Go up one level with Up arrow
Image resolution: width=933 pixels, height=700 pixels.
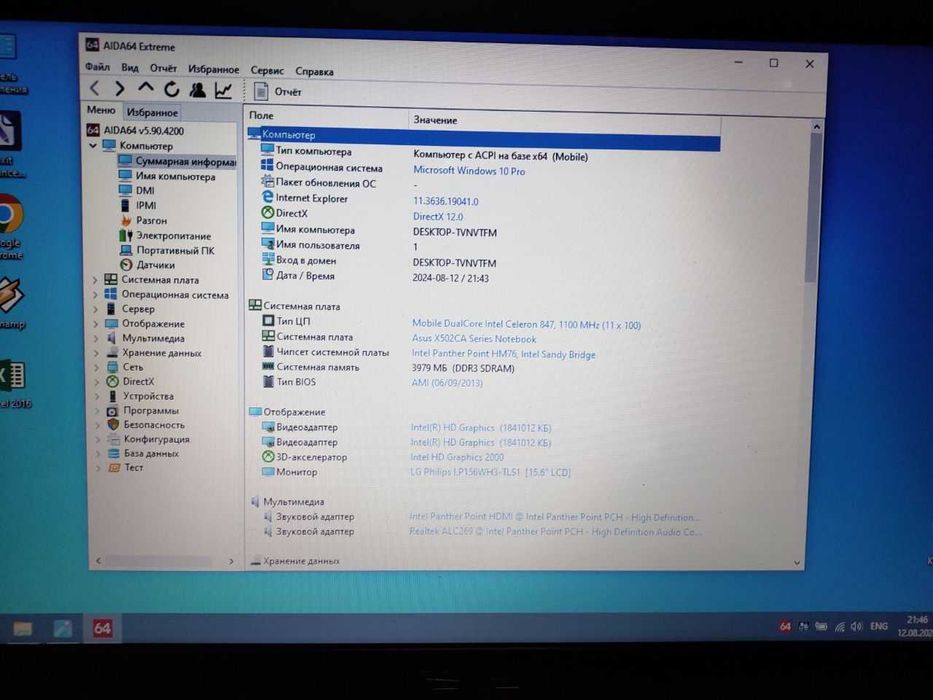pos(146,88)
